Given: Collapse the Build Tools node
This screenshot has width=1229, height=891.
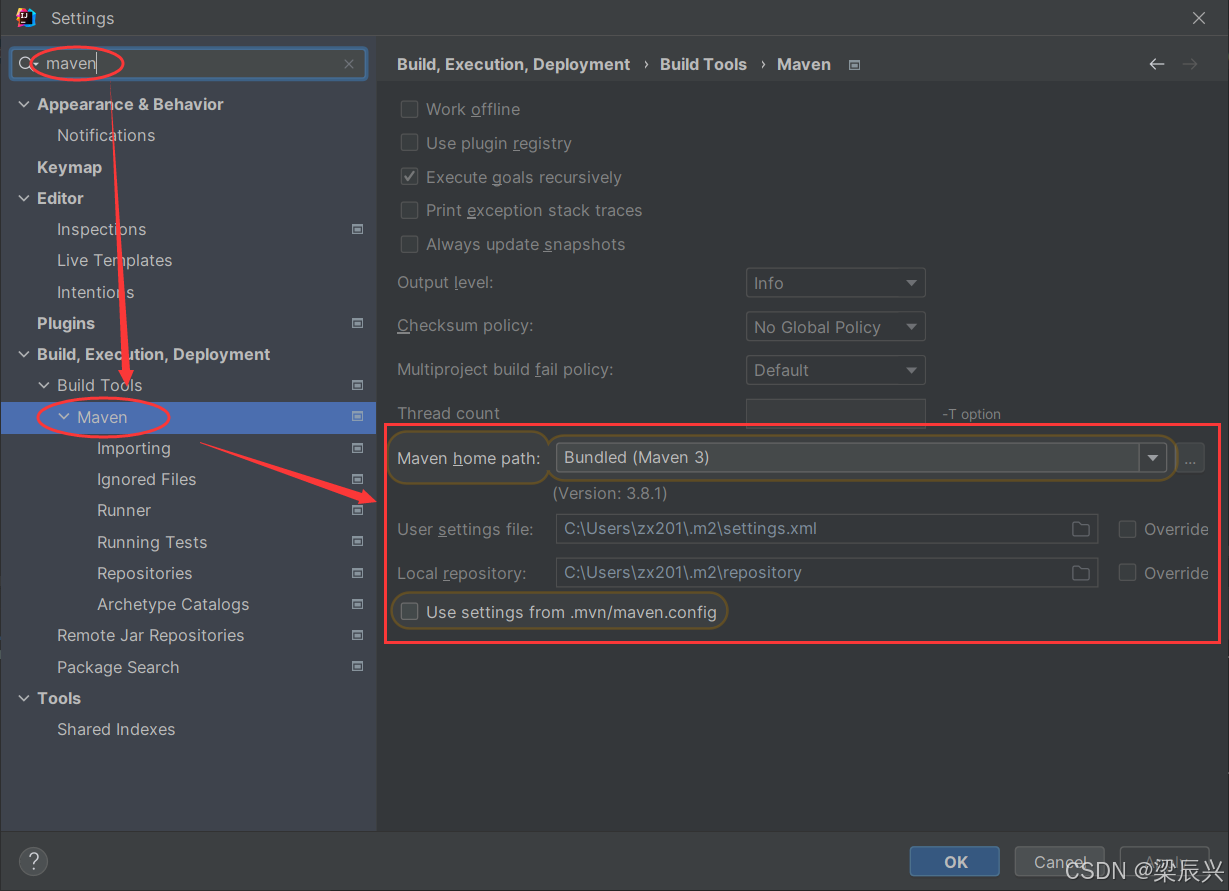Looking at the screenshot, I should (44, 385).
